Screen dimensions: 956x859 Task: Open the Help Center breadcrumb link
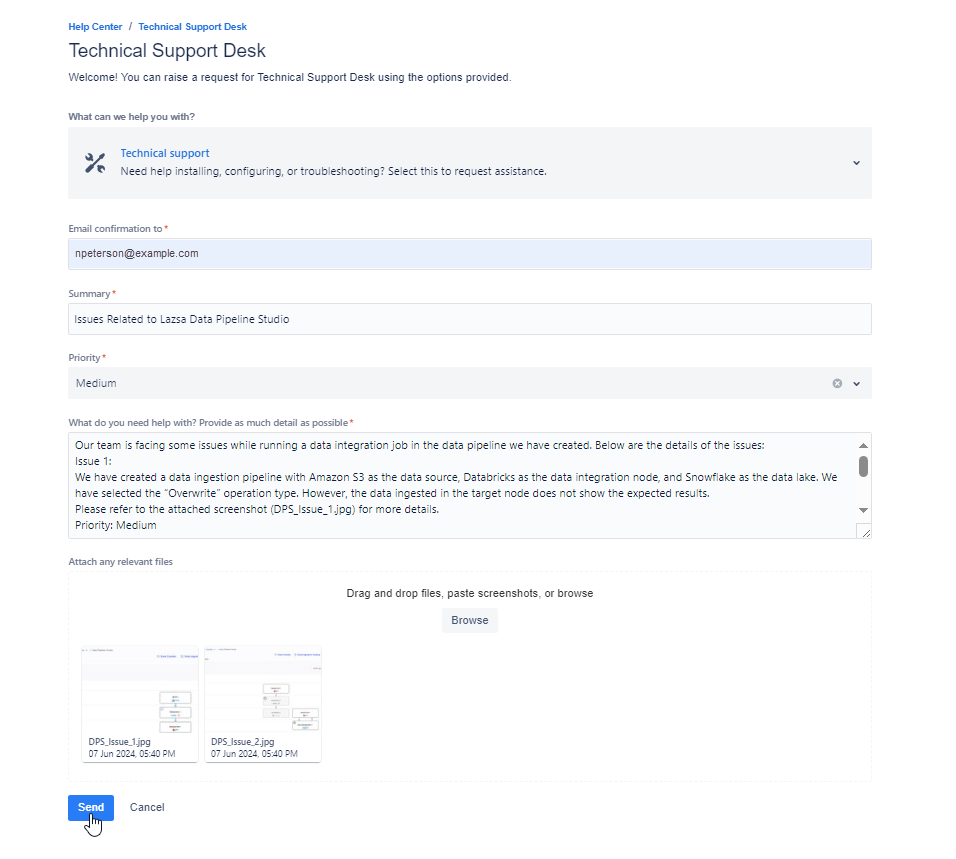click(x=95, y=27)
